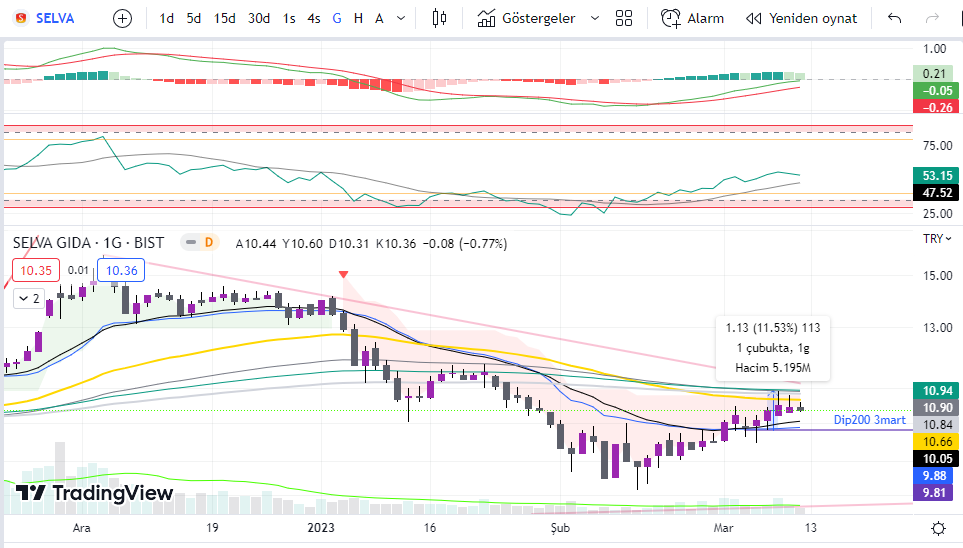Select the G daily timeframe
This screenshot has width=963, height=548.
[x=337, y=18]
